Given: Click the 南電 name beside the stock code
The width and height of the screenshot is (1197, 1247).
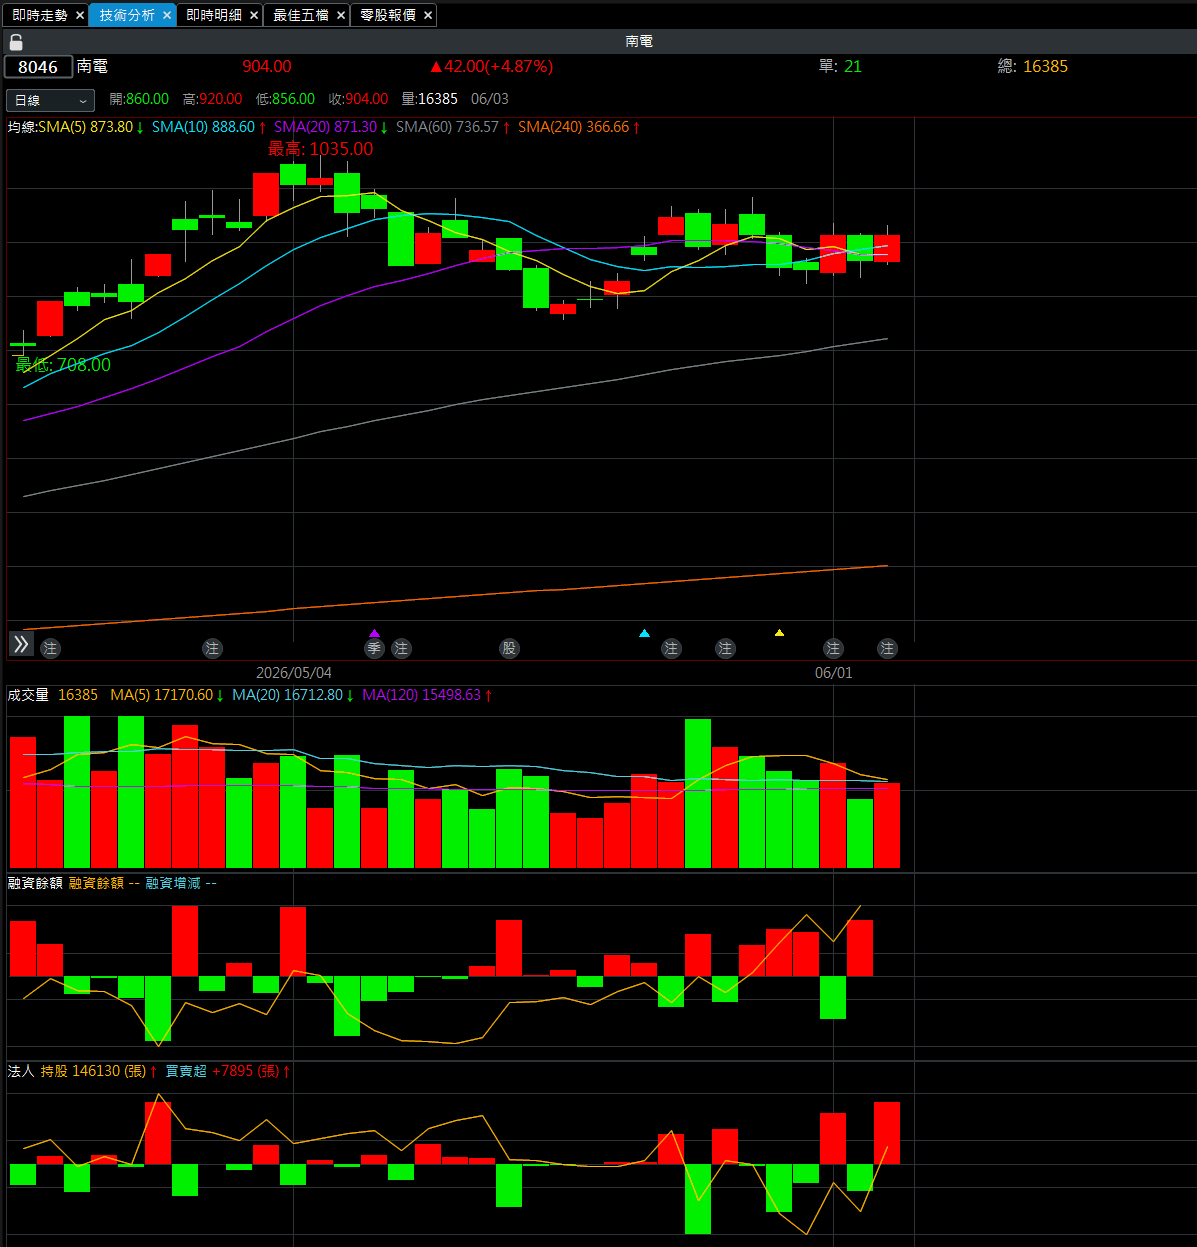Looking at the screenshot, I should 92,67.
